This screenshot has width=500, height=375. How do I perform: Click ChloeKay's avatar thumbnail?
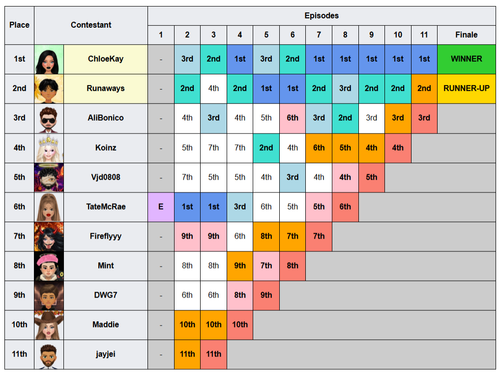point(49,59)
